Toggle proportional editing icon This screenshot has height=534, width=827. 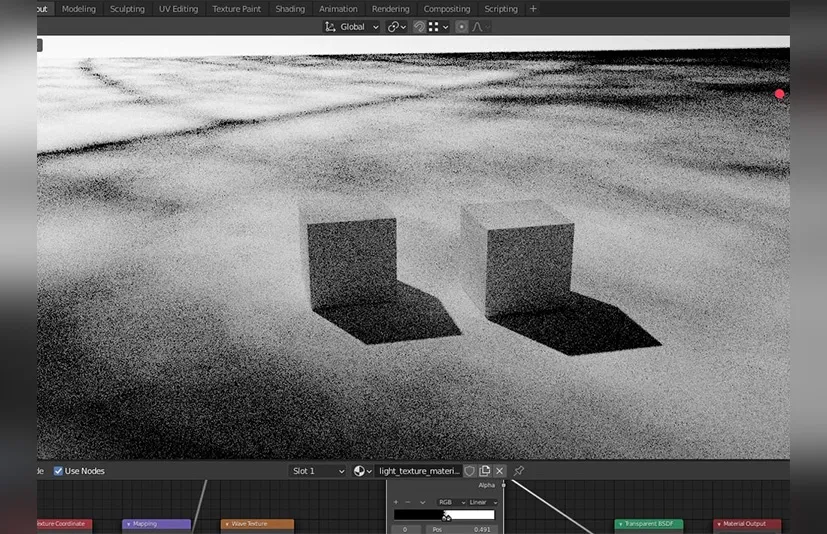[x=461, y=27]
